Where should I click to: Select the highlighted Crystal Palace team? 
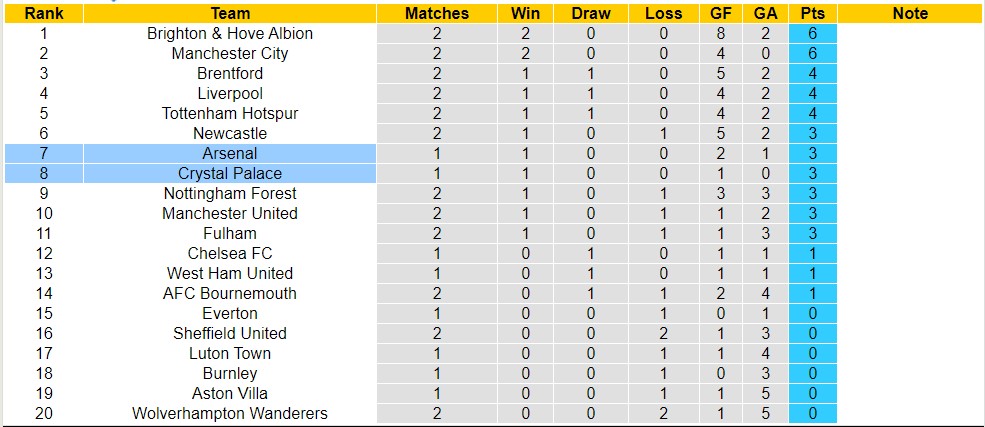point(230,173)
